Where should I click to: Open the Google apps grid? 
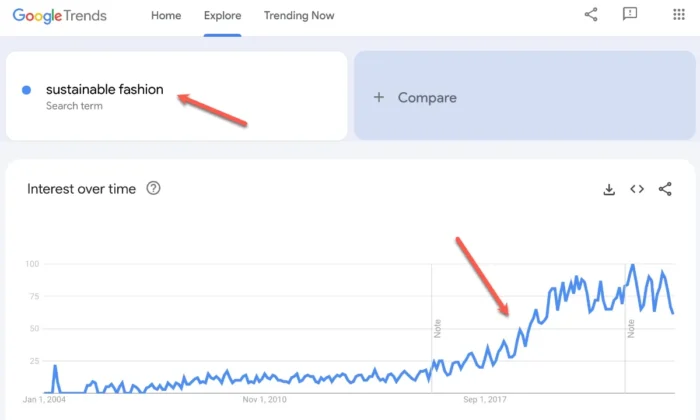tap(679, 15)
